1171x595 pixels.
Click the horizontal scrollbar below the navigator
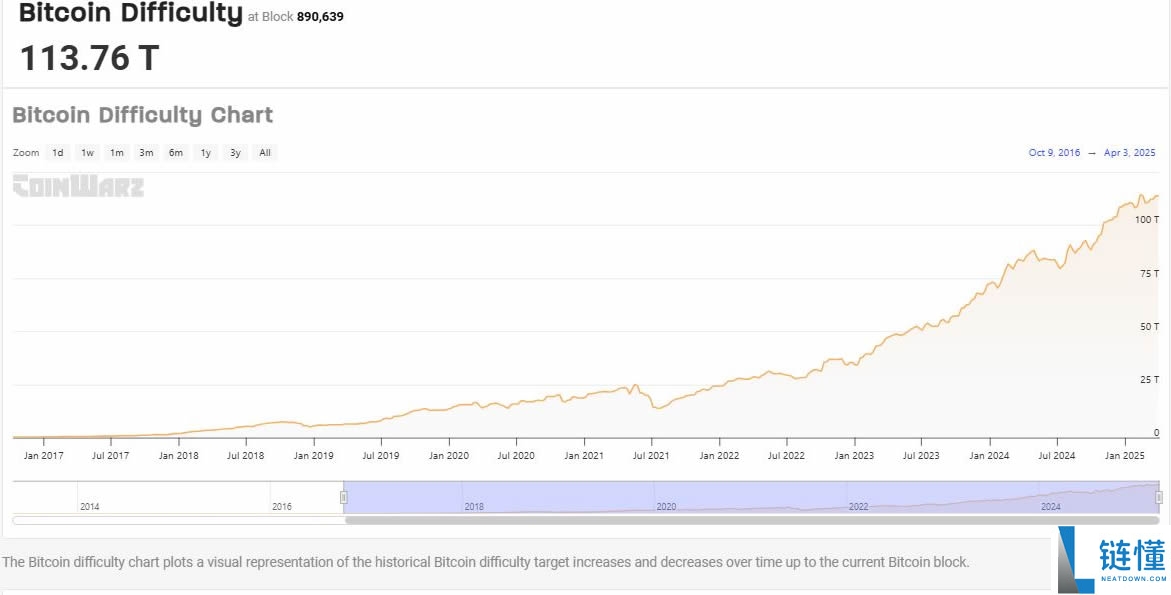coord(751,520)
